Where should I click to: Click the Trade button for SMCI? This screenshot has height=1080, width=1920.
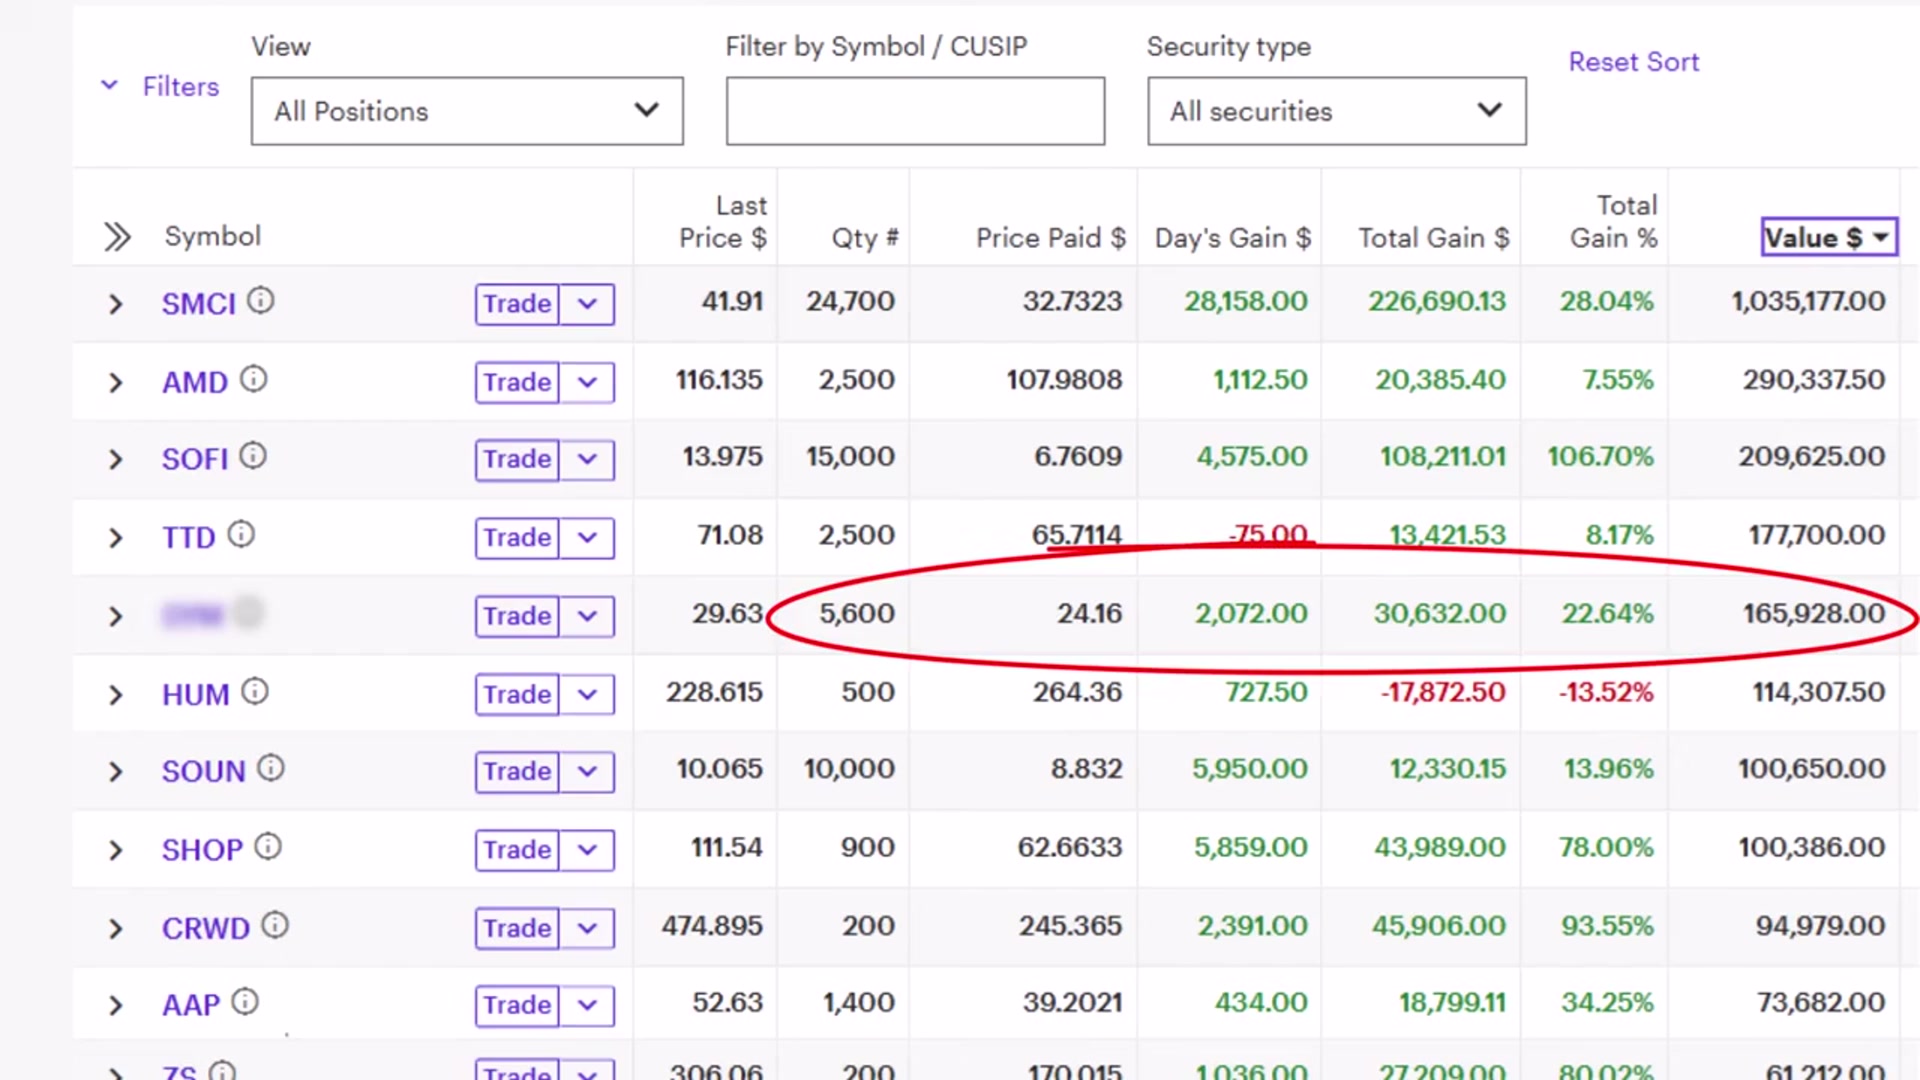point(517,304)
